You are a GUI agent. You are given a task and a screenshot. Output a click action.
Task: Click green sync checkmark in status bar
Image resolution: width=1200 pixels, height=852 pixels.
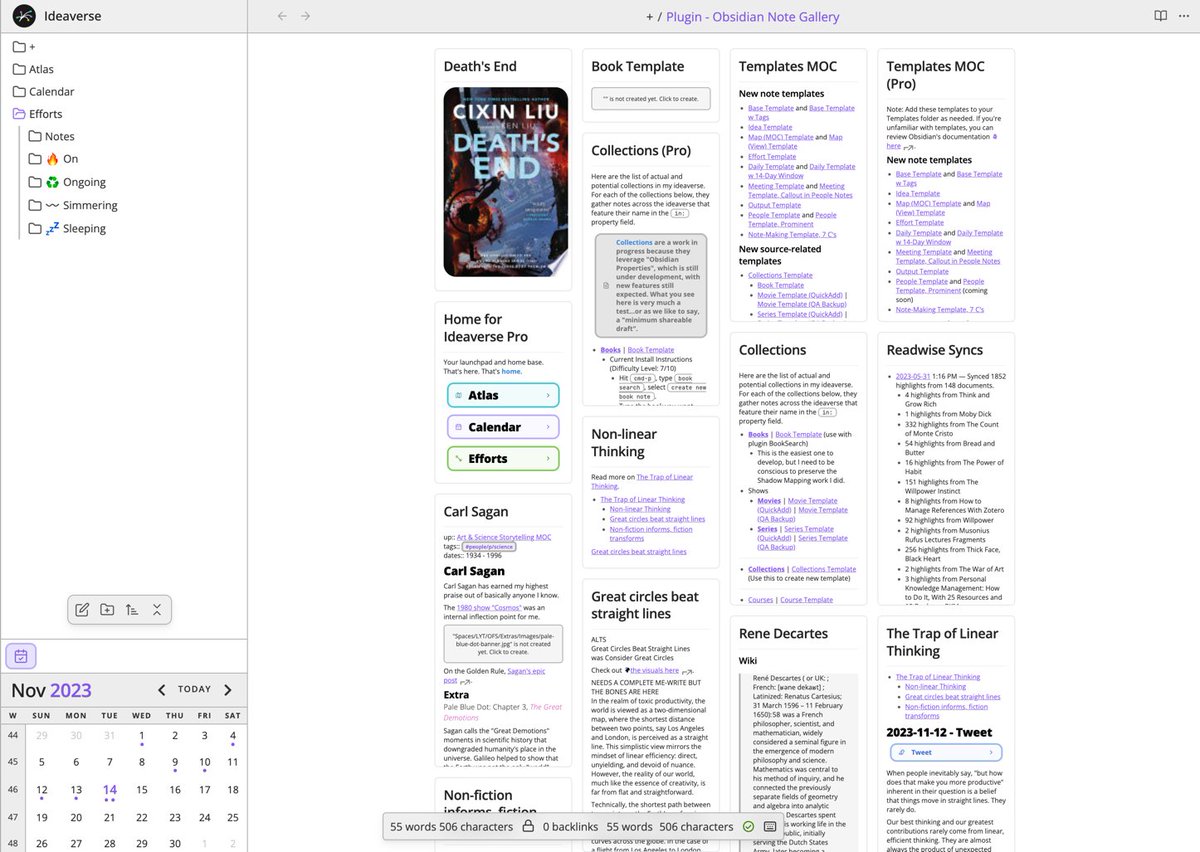tap(748, 827)
